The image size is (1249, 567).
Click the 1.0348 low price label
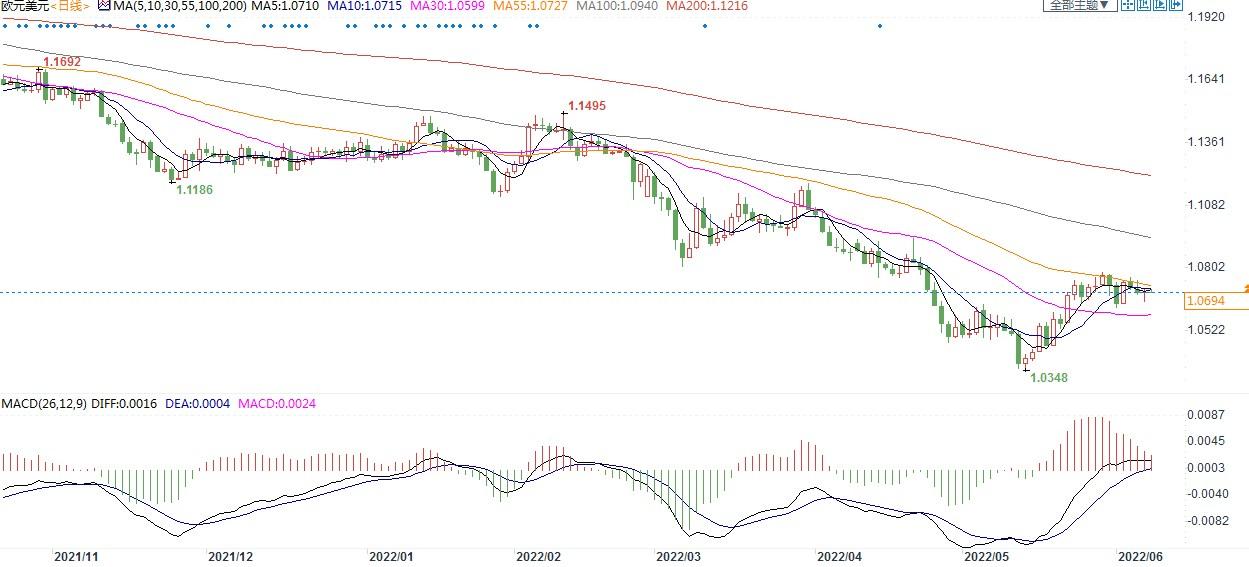click(1049, 378)
